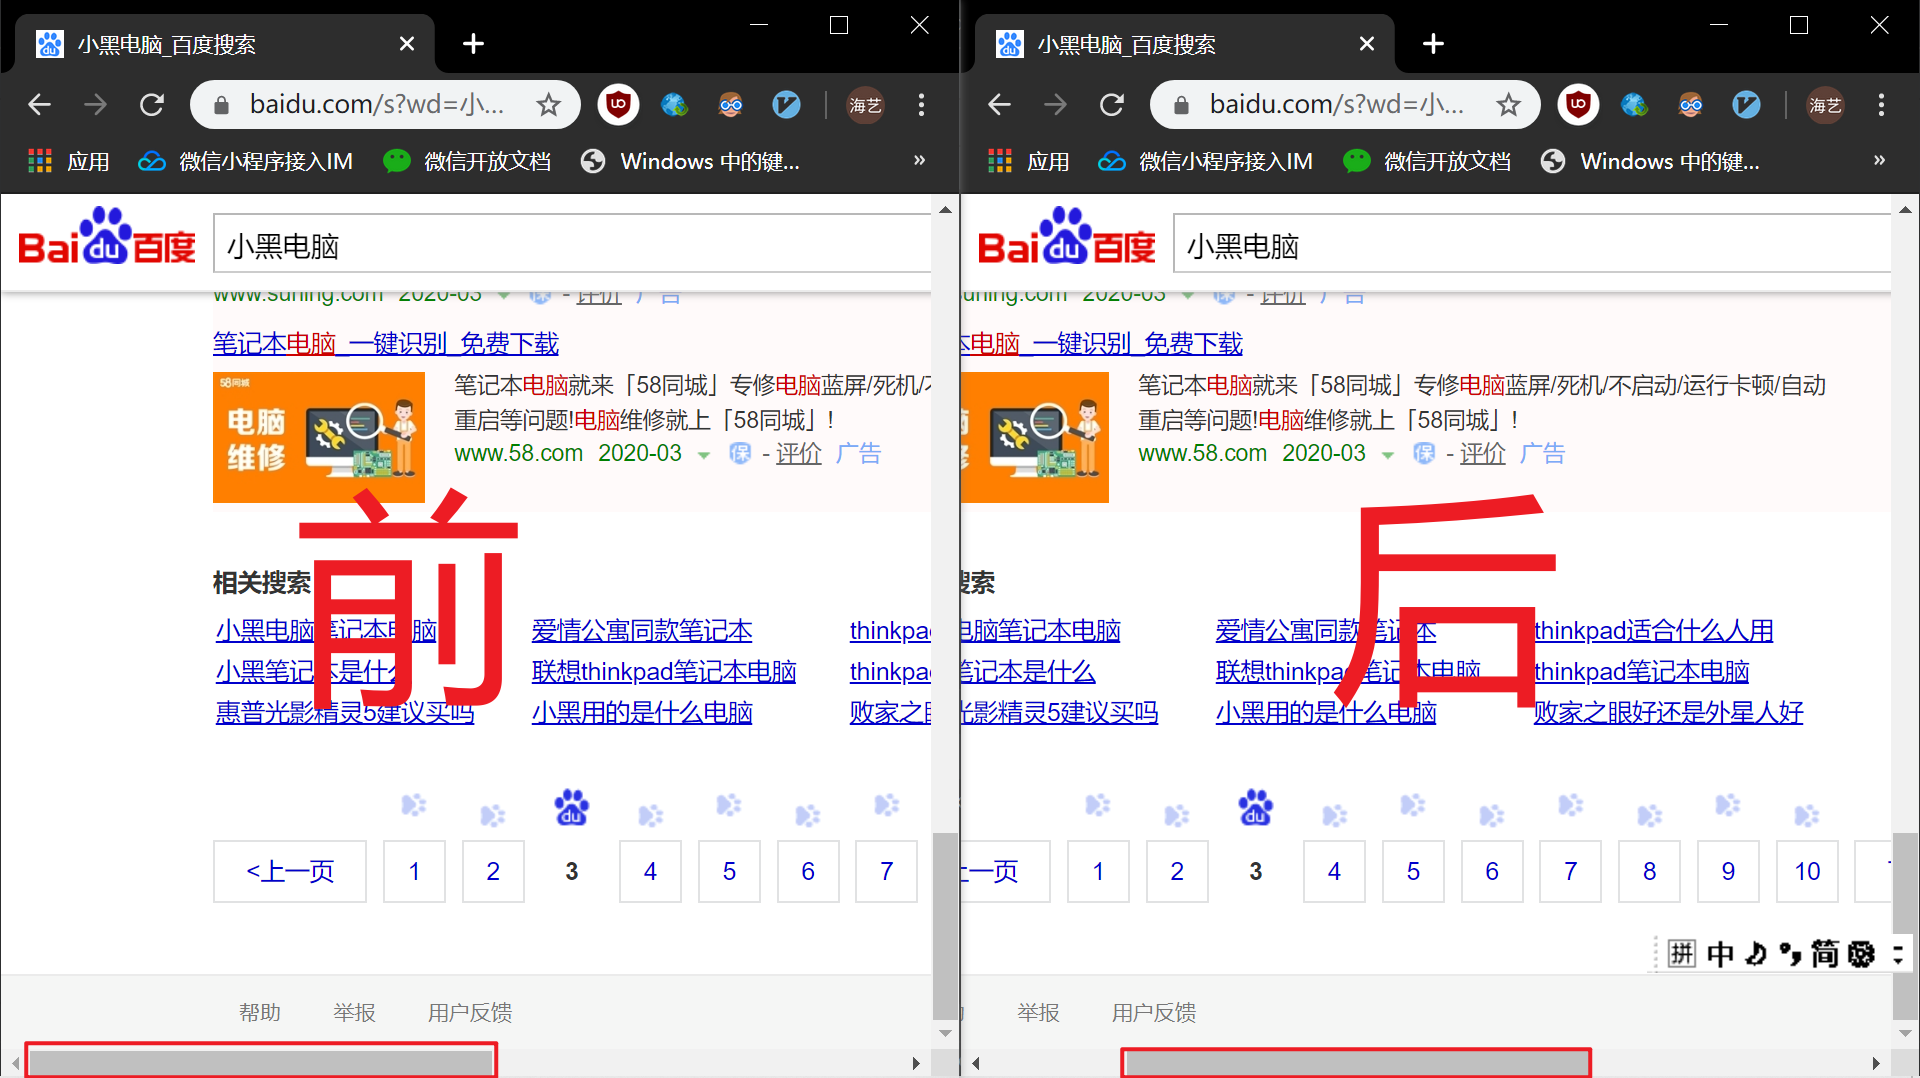Screen dimensions: 1920x1078
Task: Open the uBlock Origin extension in the right window
Action: (x=1578, y=104)
